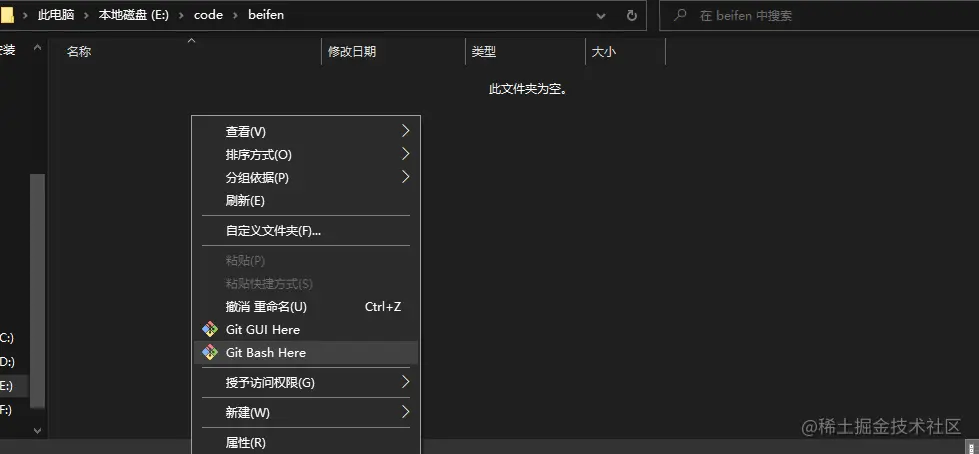Click the magnifier icon in search box
Image resolution: width=979 pixels, height=454 pixels.
pos(681,15)
